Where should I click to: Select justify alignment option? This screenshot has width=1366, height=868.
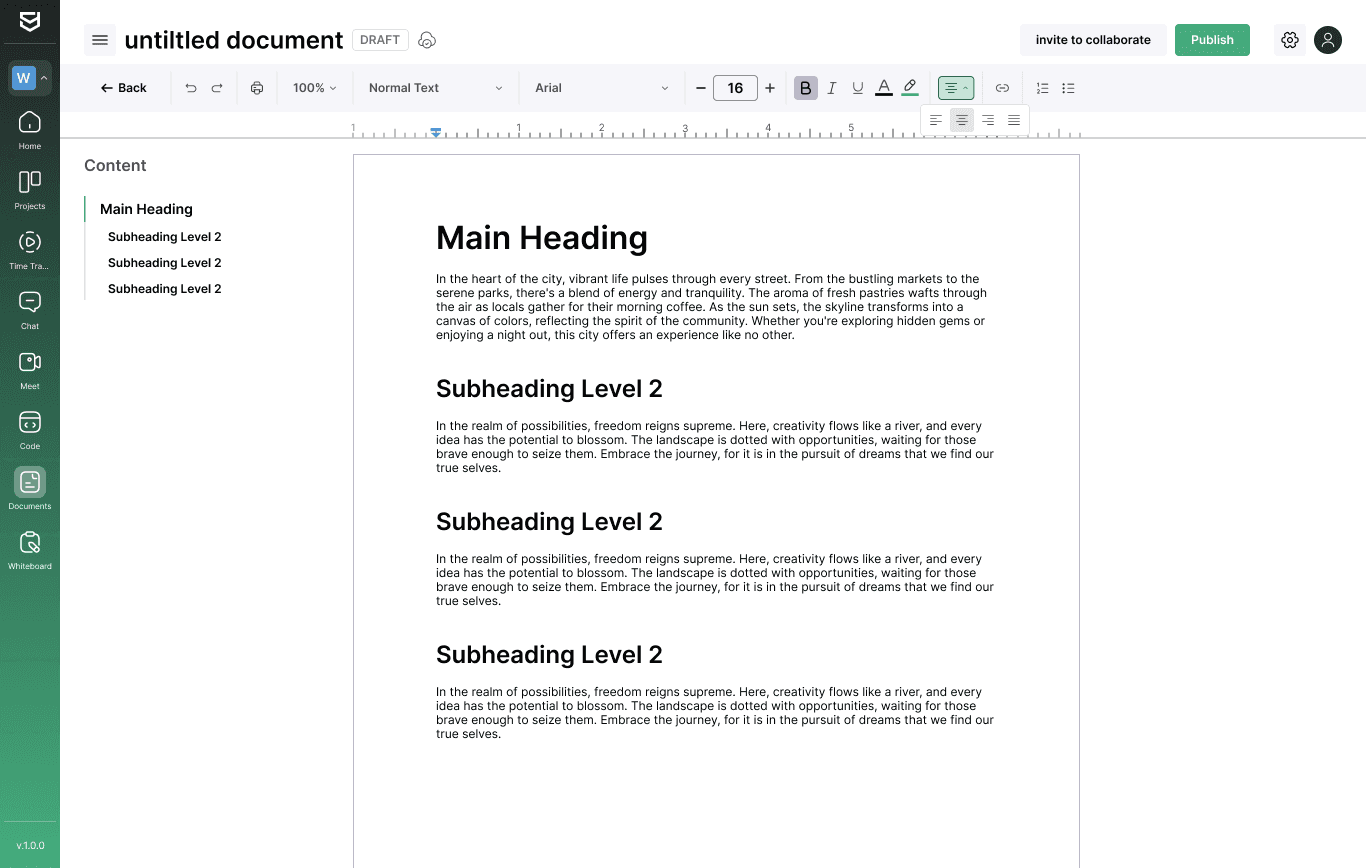tap(1014, 120)
